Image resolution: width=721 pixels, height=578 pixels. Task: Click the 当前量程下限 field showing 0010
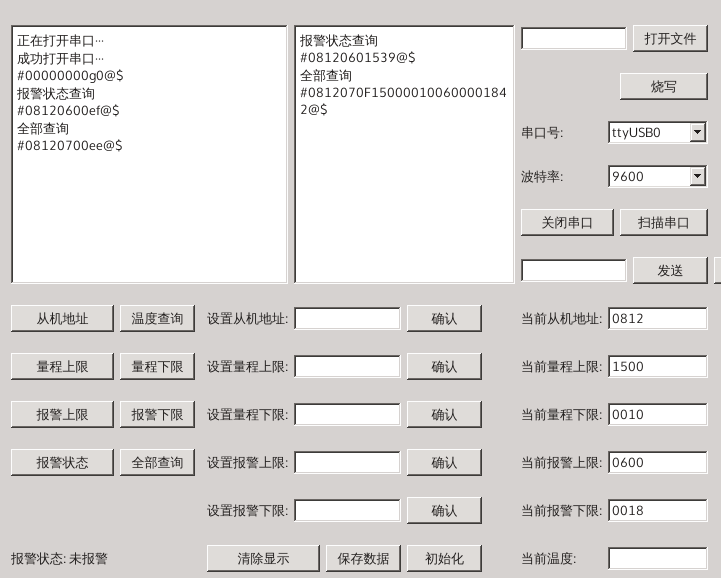[658, 414]
